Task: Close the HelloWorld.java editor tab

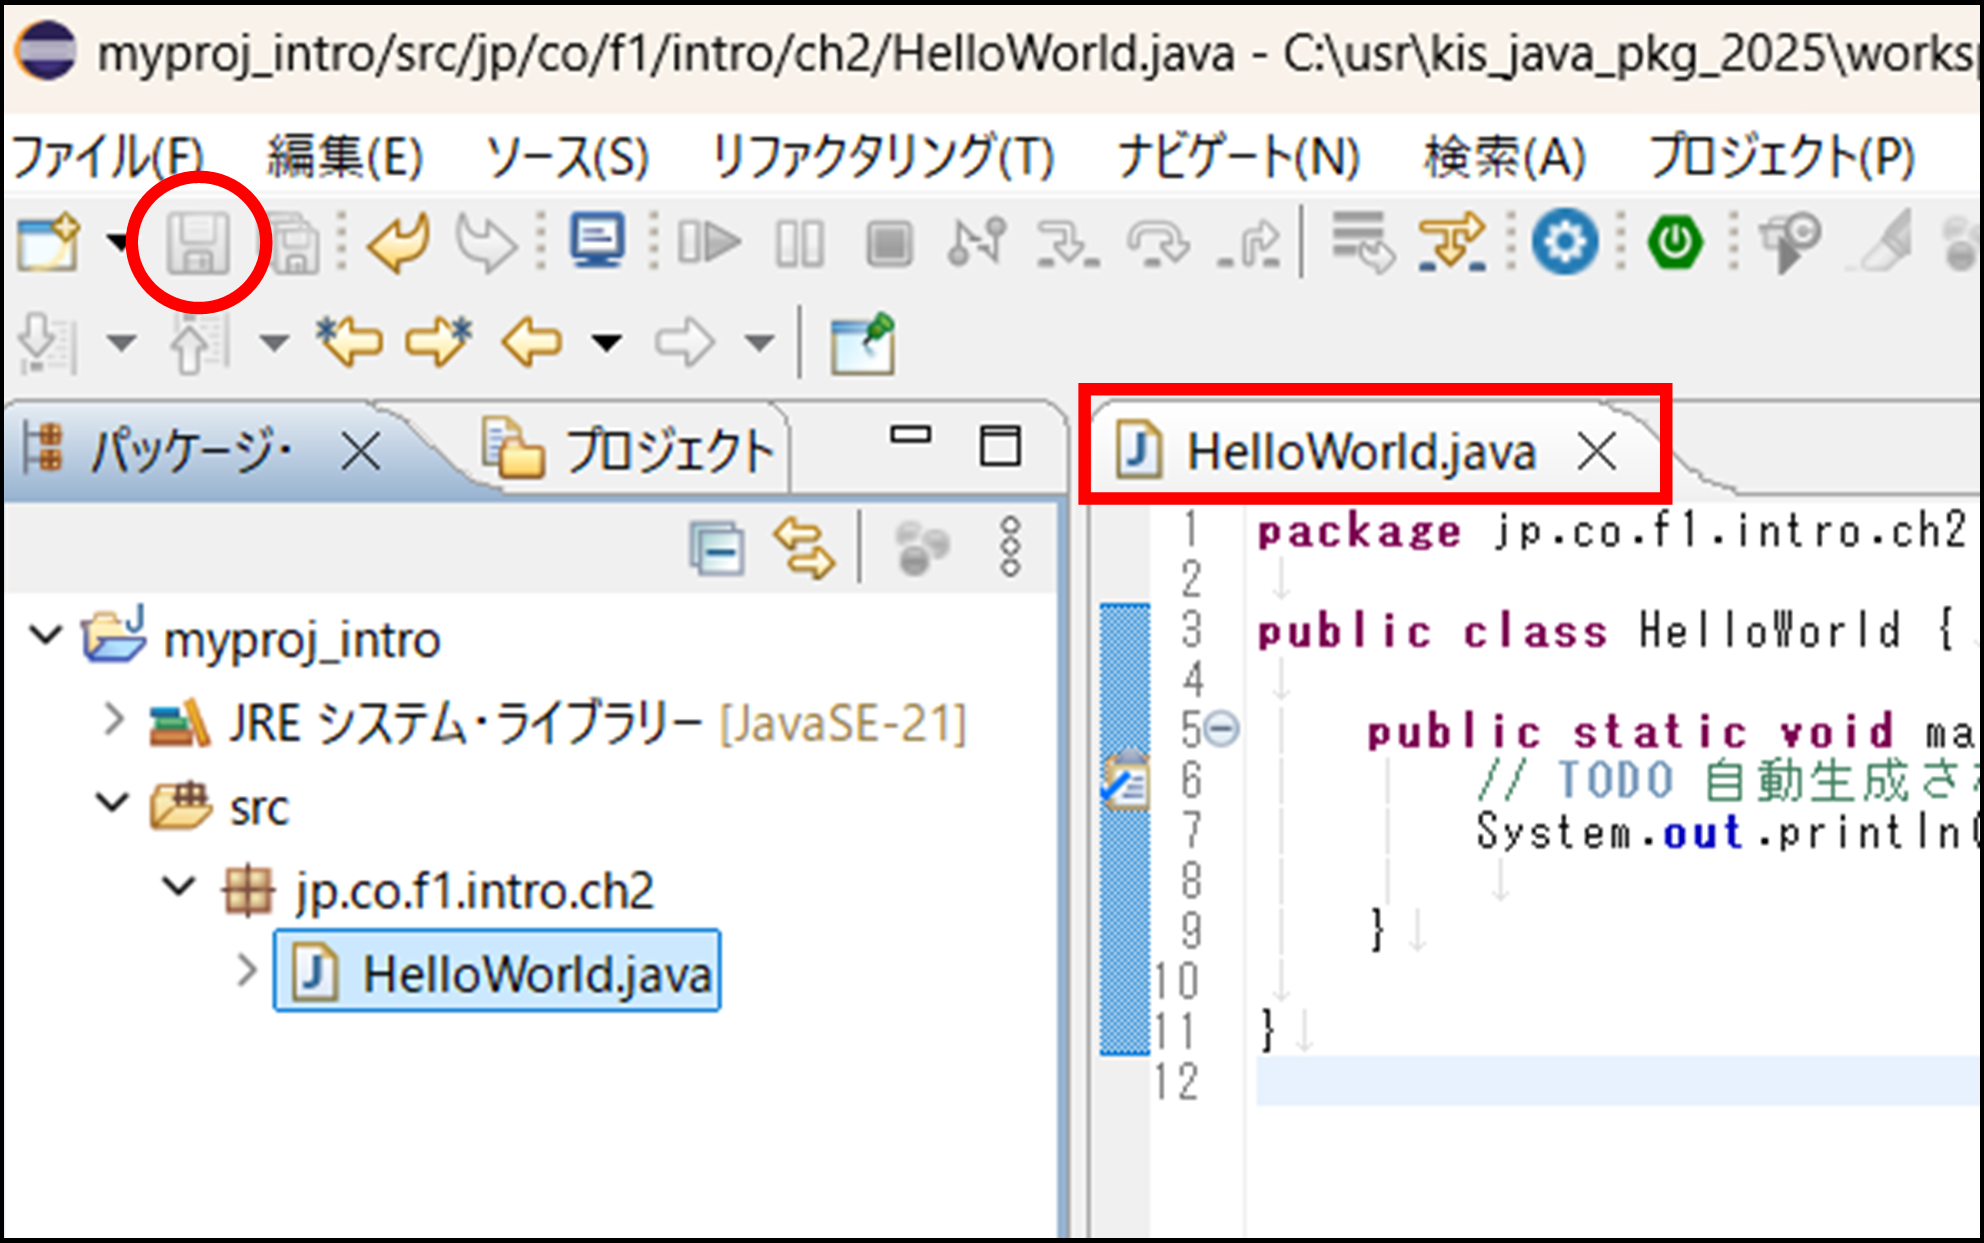Action: pos(1597,451)
